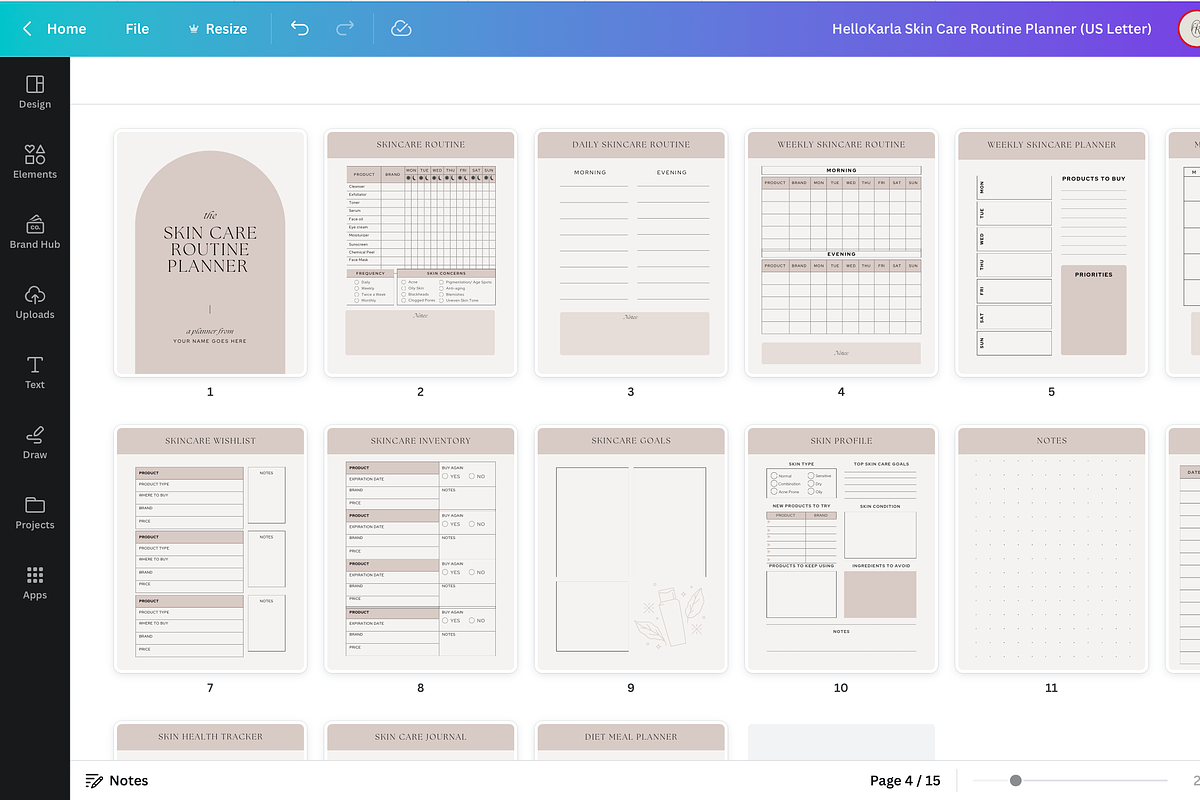Open the Design panel

35,91
